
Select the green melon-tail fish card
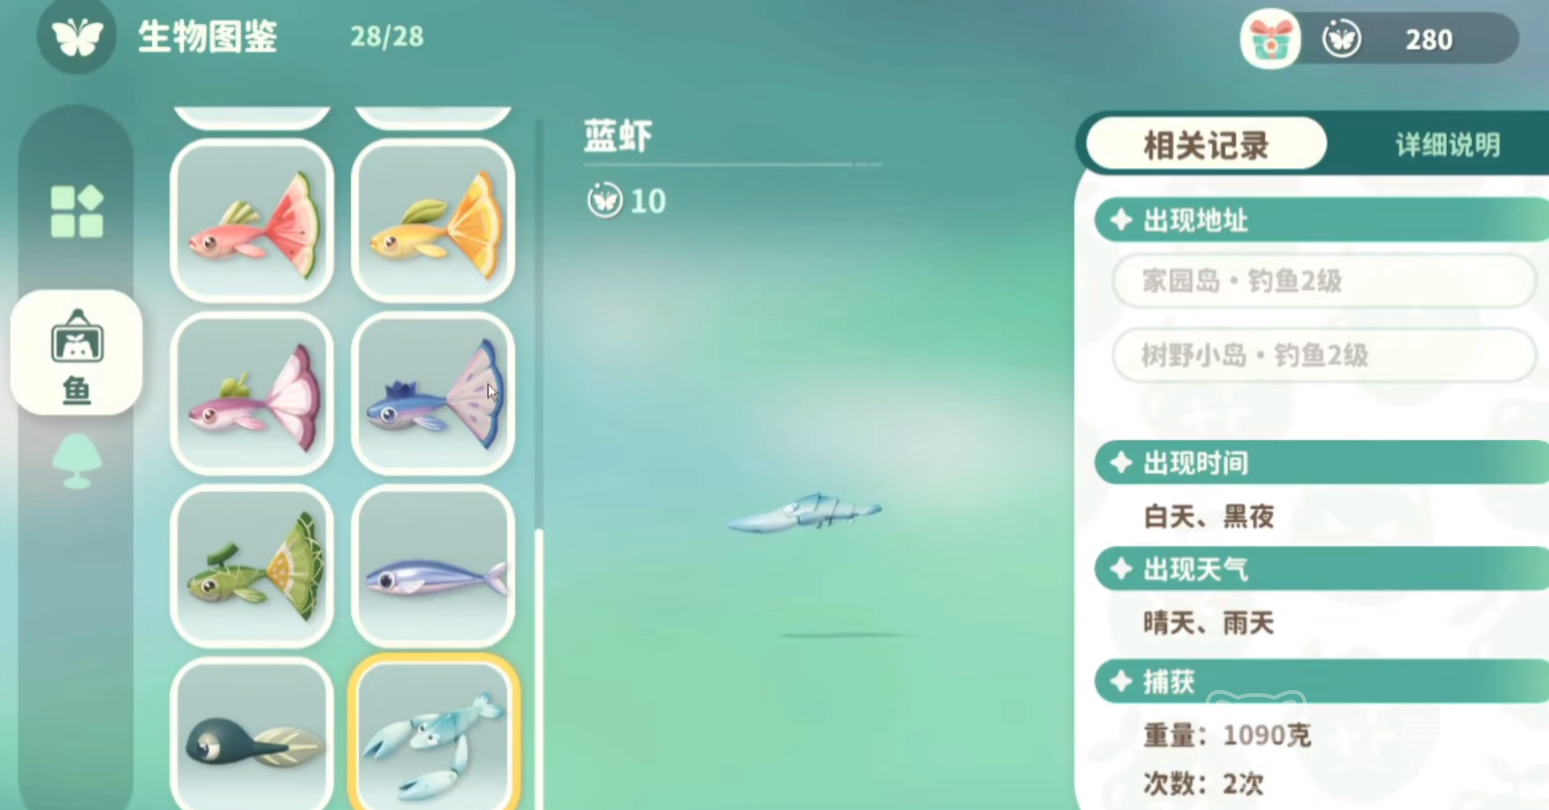[252, 567]
